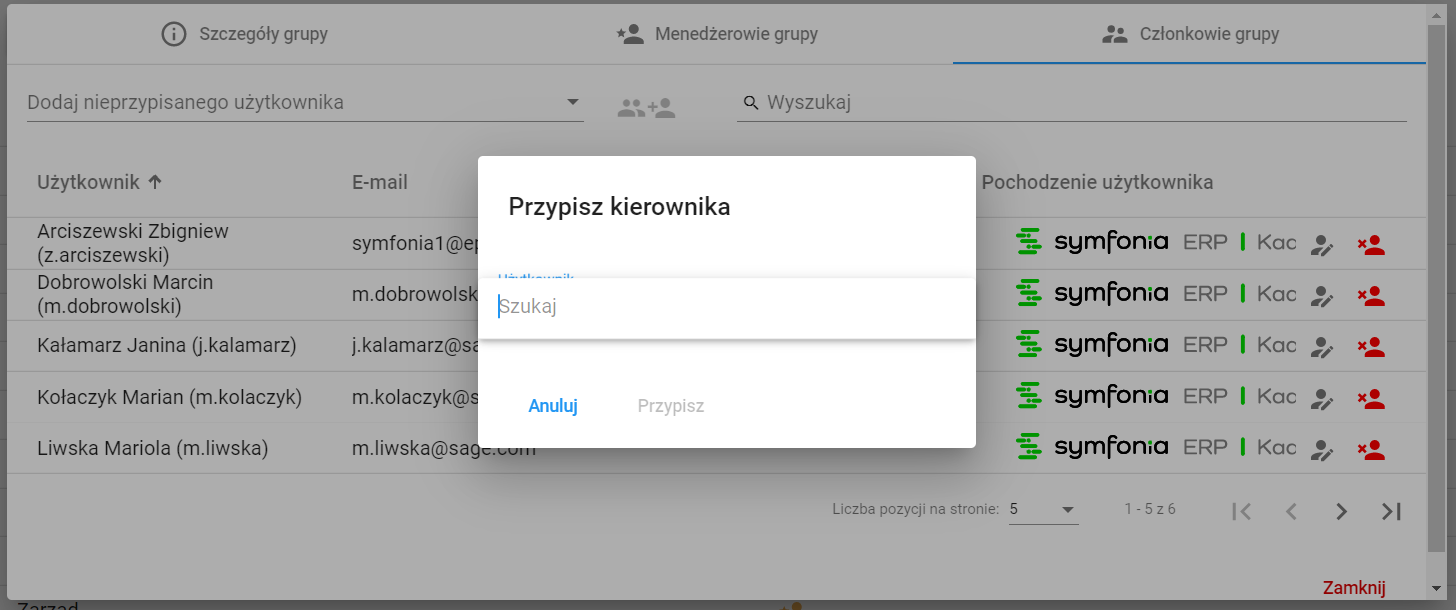Click the Szukaj user input field
Screen dimensions: 1456x610
click(x=727, y=307)
